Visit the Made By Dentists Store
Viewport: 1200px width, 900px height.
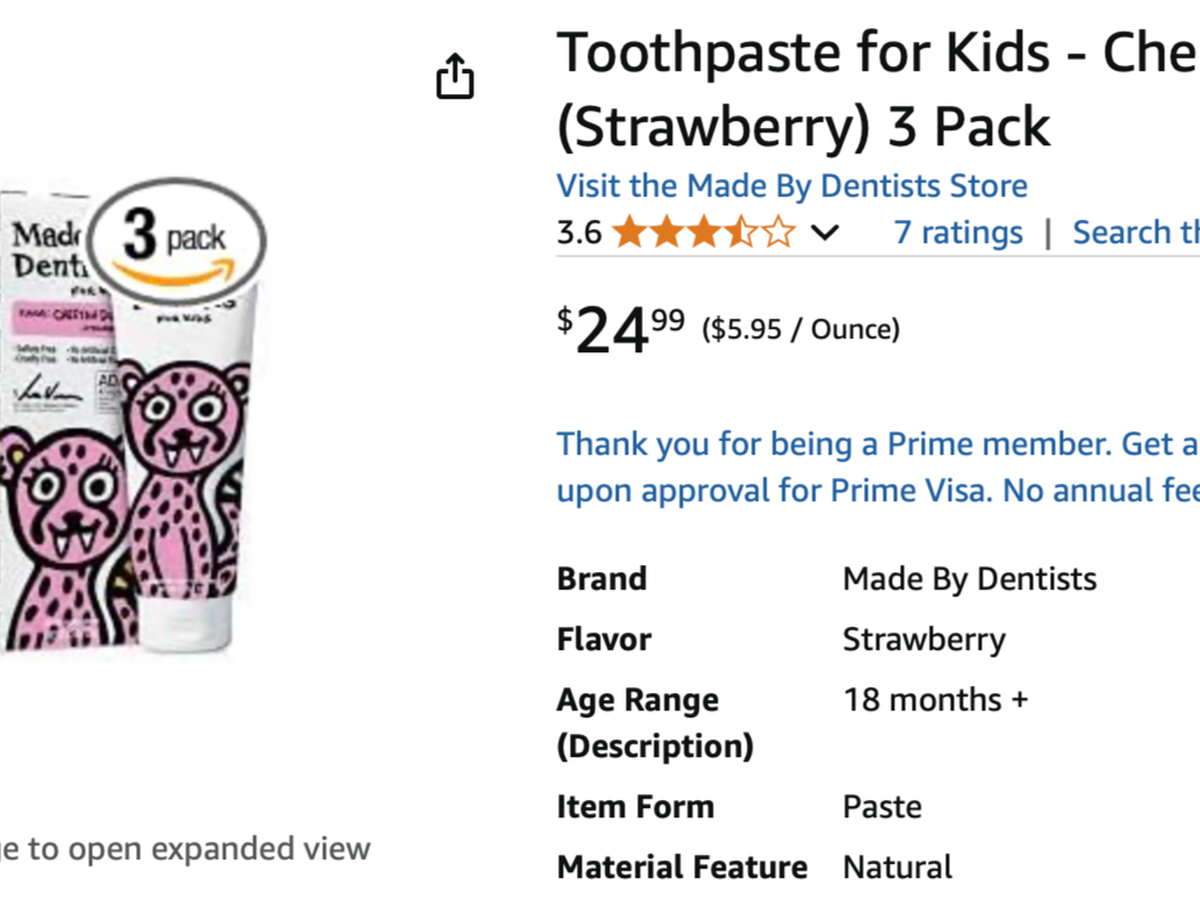(791, 186)
